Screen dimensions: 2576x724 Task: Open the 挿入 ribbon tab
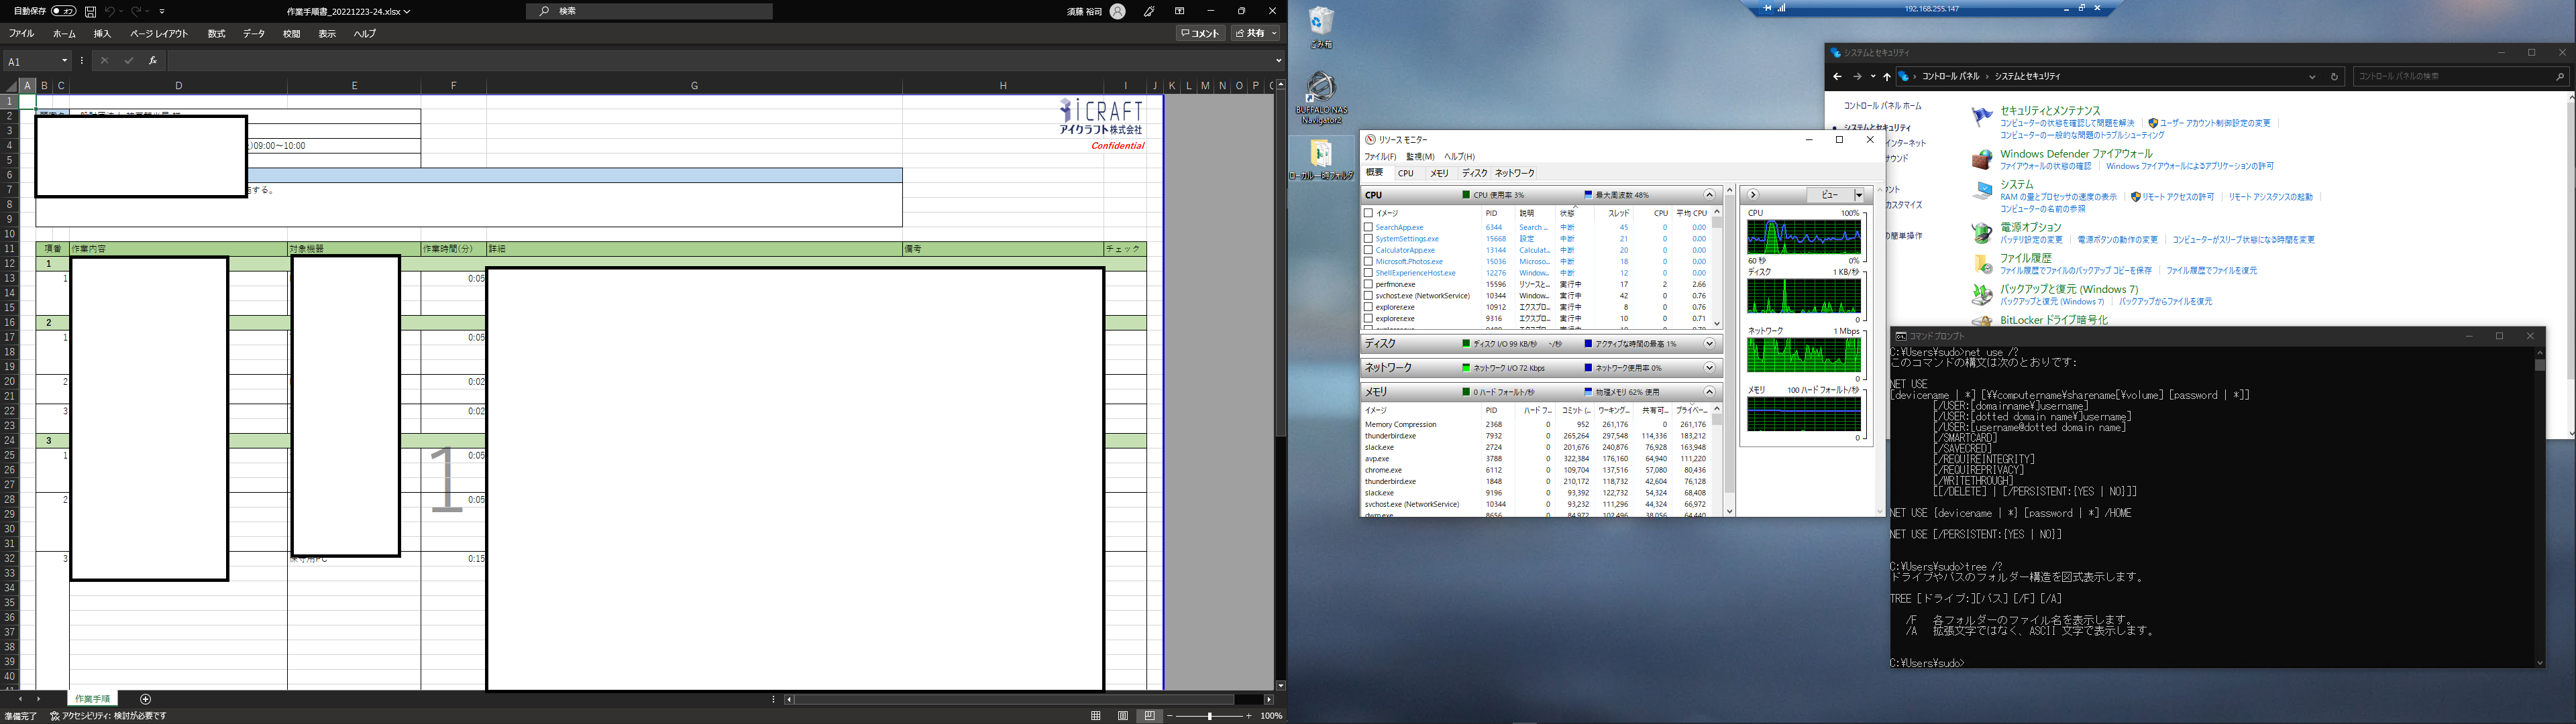103,34
